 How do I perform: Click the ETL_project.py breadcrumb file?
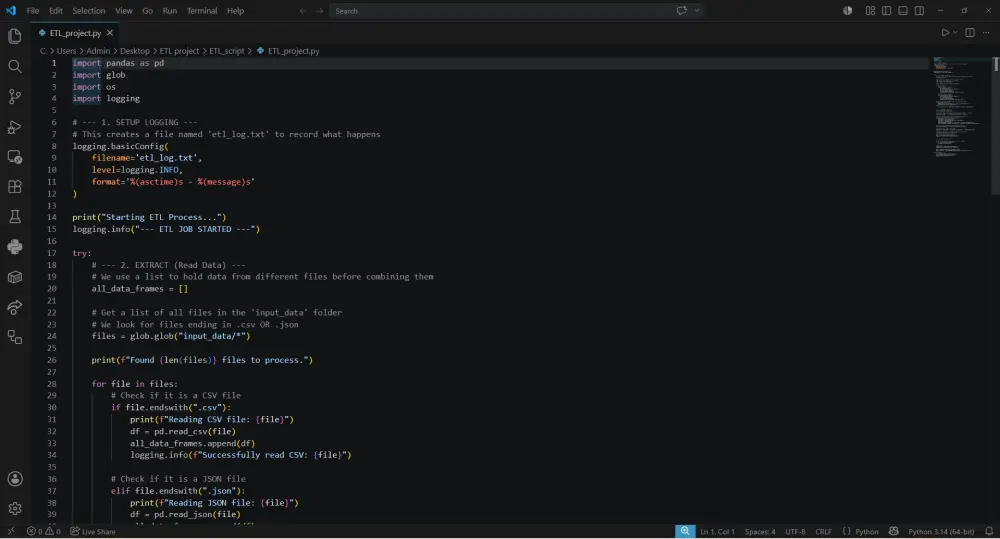coord(293,50)
